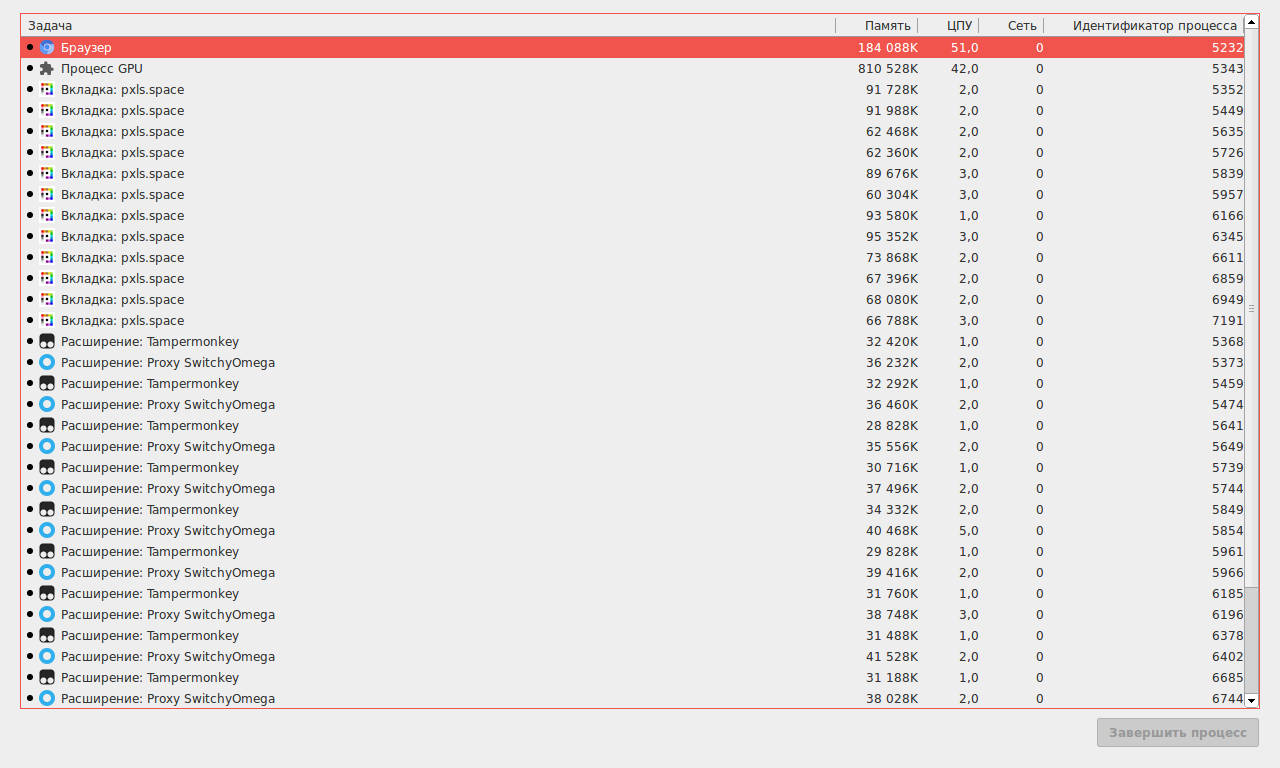
Task: Select the Процесс GPU row label
Action: pos(102,69)
